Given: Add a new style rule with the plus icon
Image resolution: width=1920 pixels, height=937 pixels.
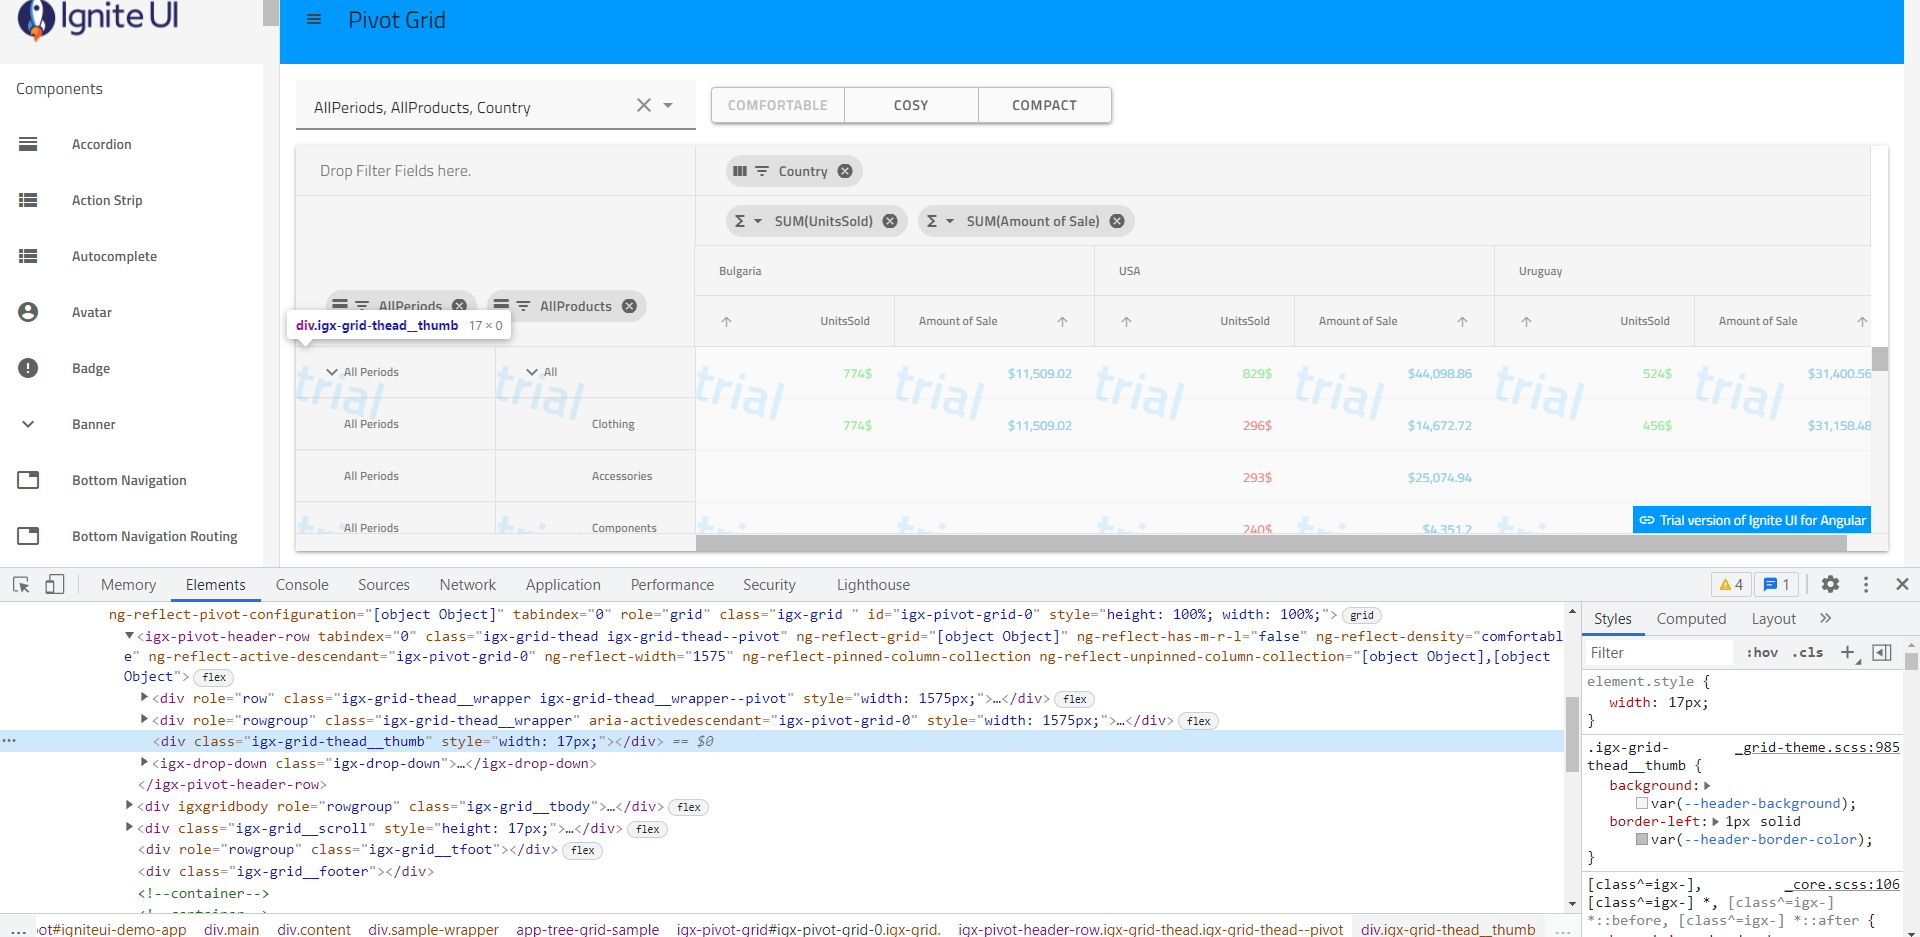Looking at the screenshot, I should pyautogui.click(x=1848, y=652).
